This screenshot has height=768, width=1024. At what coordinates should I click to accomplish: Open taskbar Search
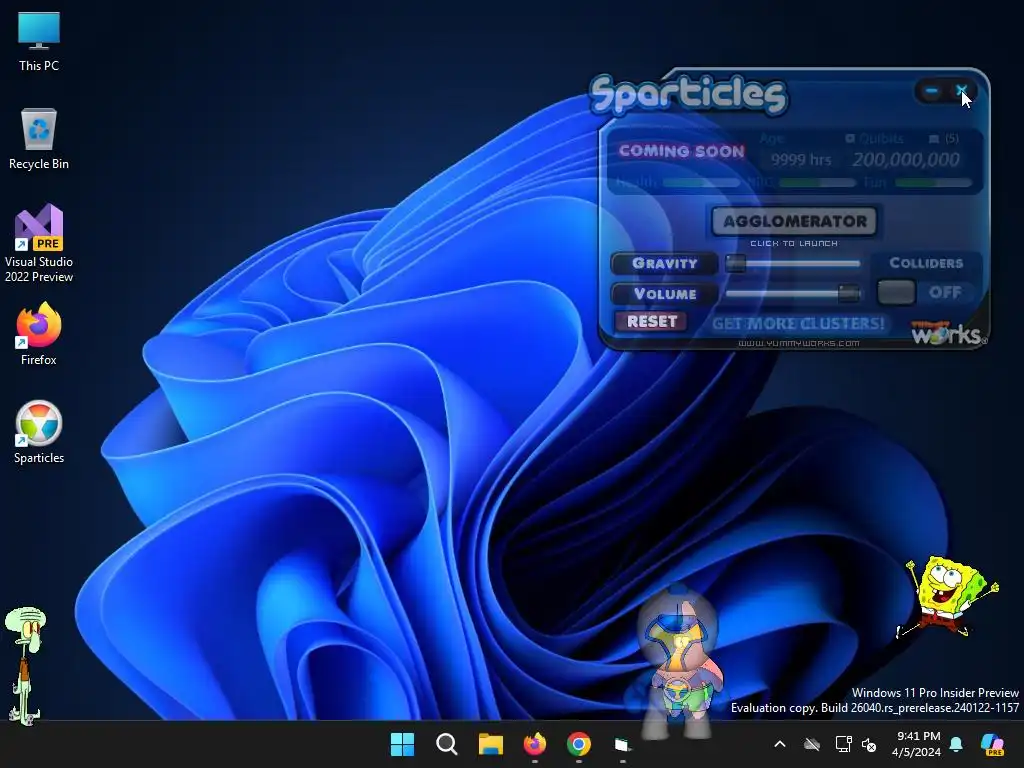pos(447,744)
